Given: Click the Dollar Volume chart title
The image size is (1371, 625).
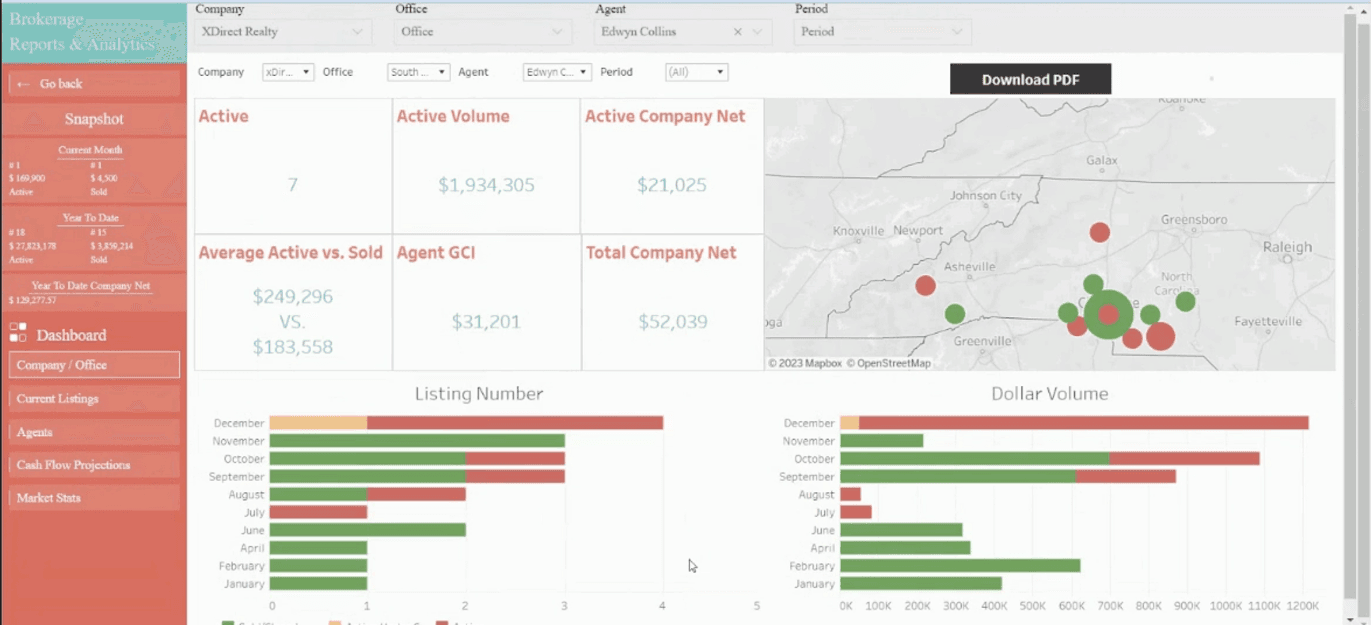Looking at the screenshot, I should pos(1049,394).
